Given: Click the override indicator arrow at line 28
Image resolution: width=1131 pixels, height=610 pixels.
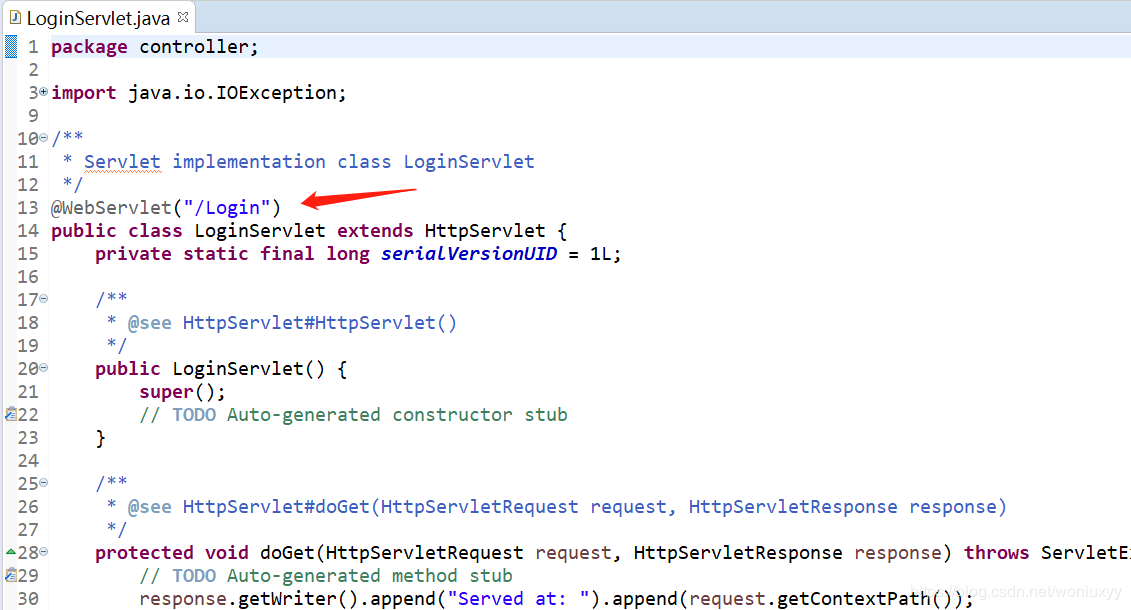Looking at the screenshot, I should click(11, 552).
